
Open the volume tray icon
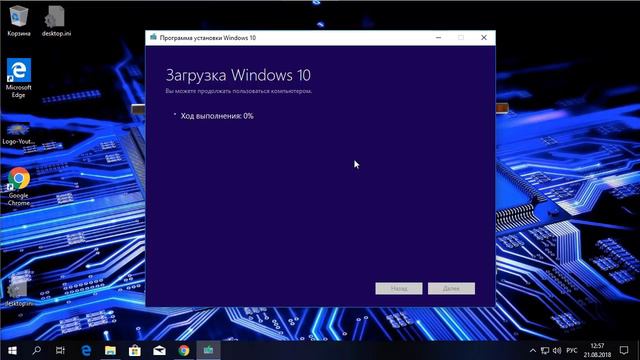[x=557, y=351]
